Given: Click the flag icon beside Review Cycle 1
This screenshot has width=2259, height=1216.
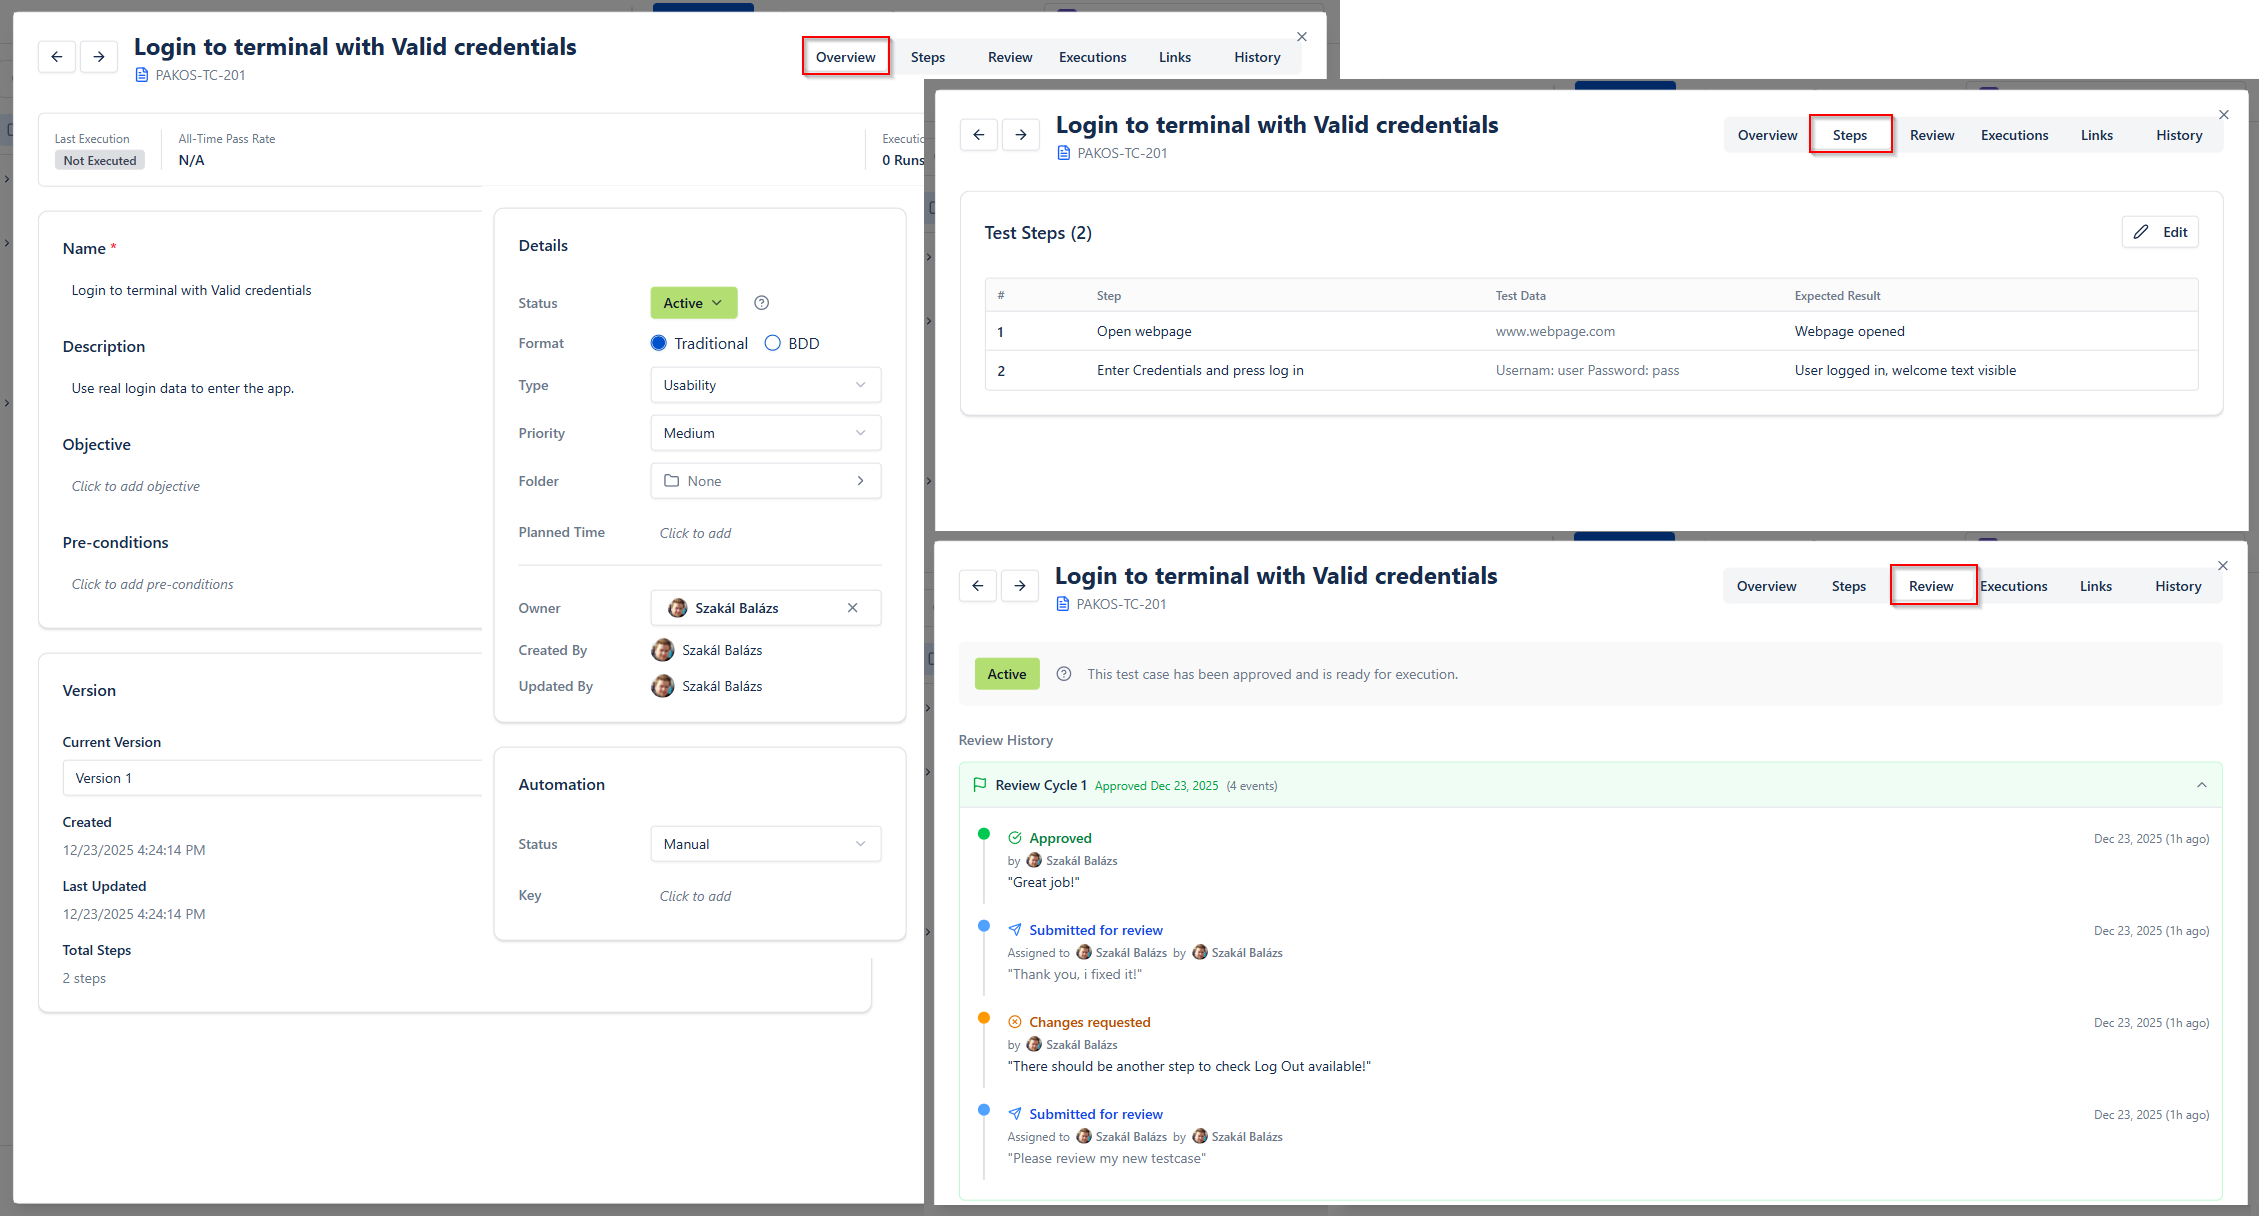Looking at the screenshot, I should pos(979,785).
